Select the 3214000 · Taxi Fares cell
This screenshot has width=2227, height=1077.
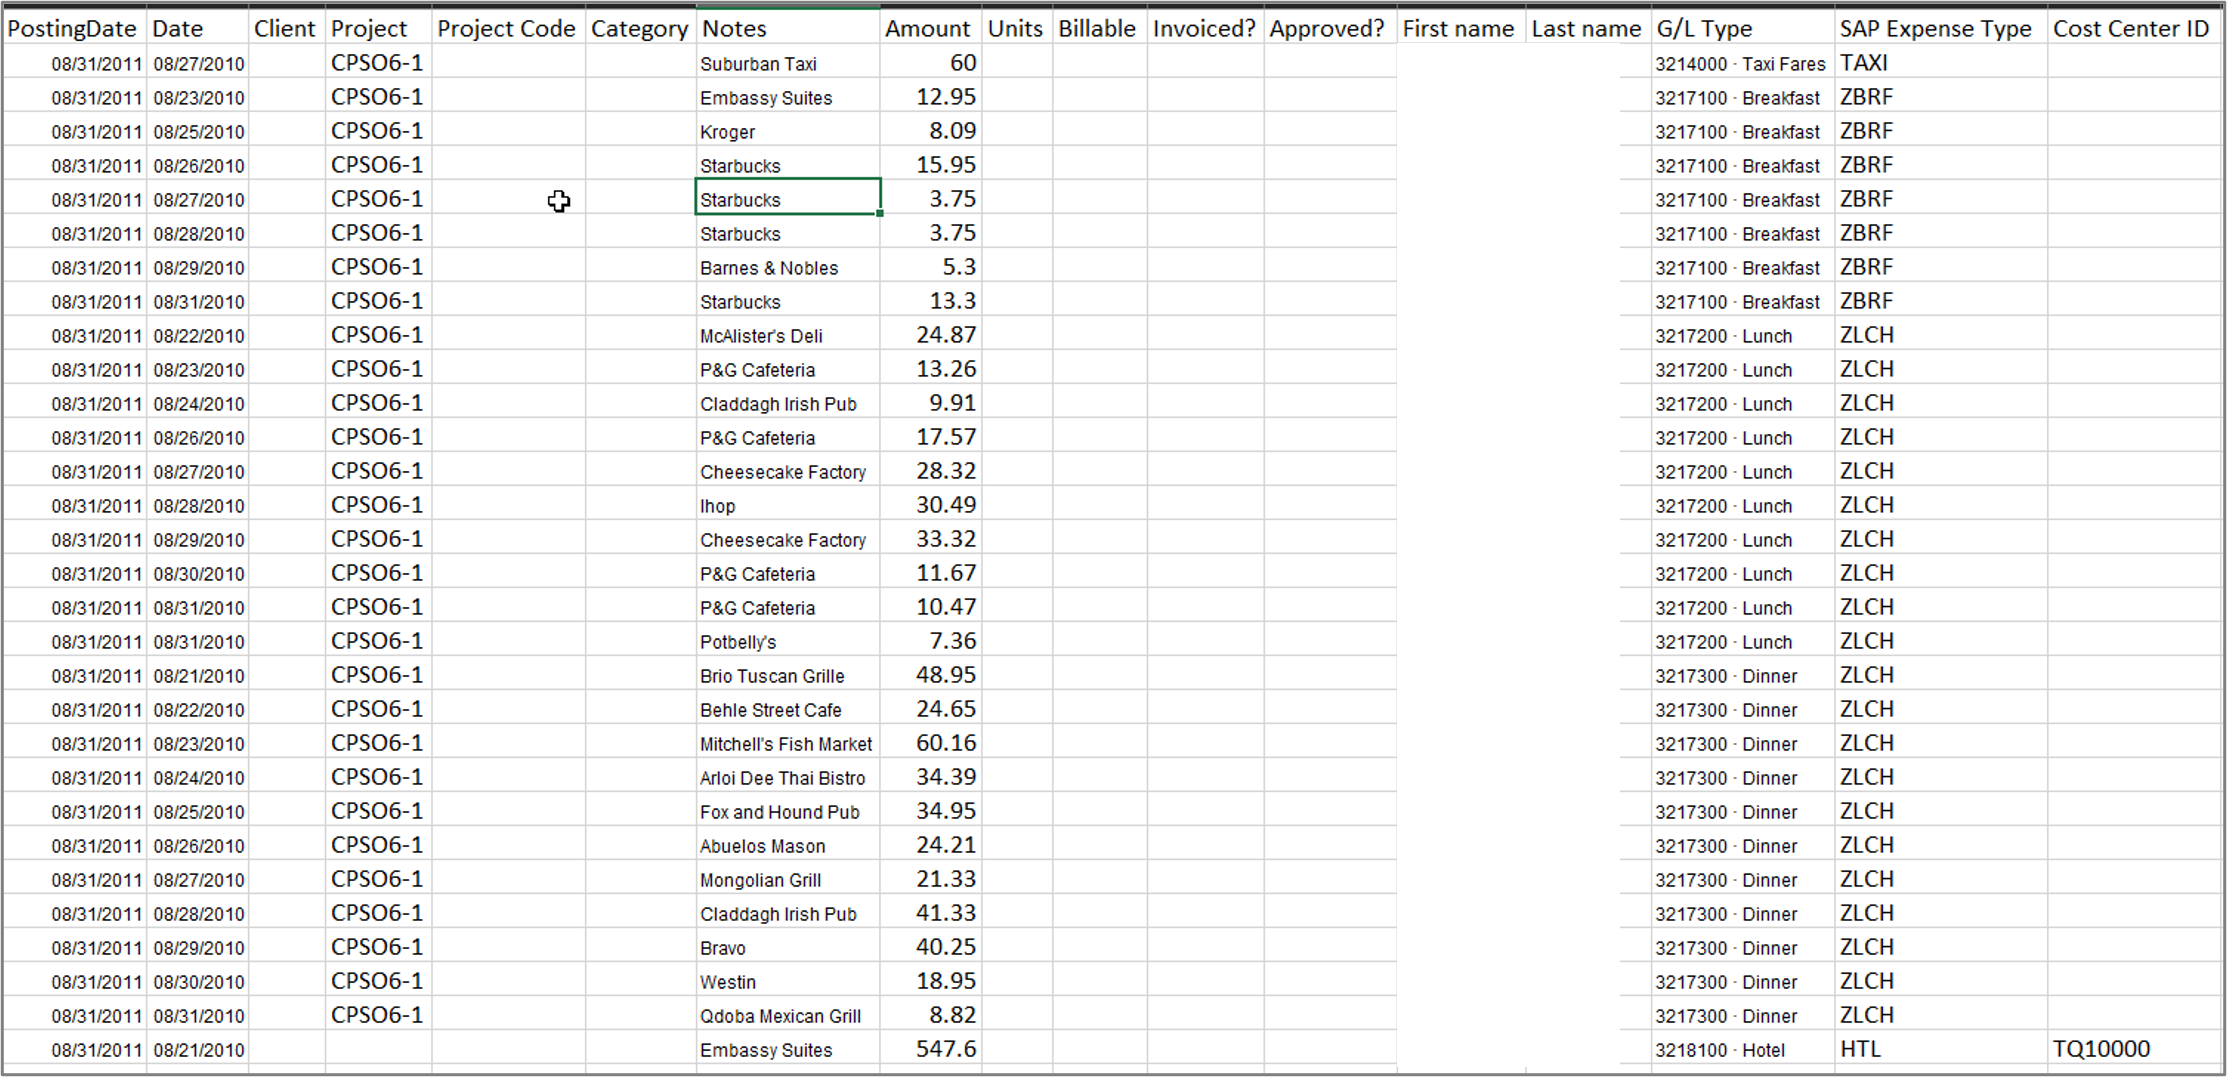coord(1743,63)
